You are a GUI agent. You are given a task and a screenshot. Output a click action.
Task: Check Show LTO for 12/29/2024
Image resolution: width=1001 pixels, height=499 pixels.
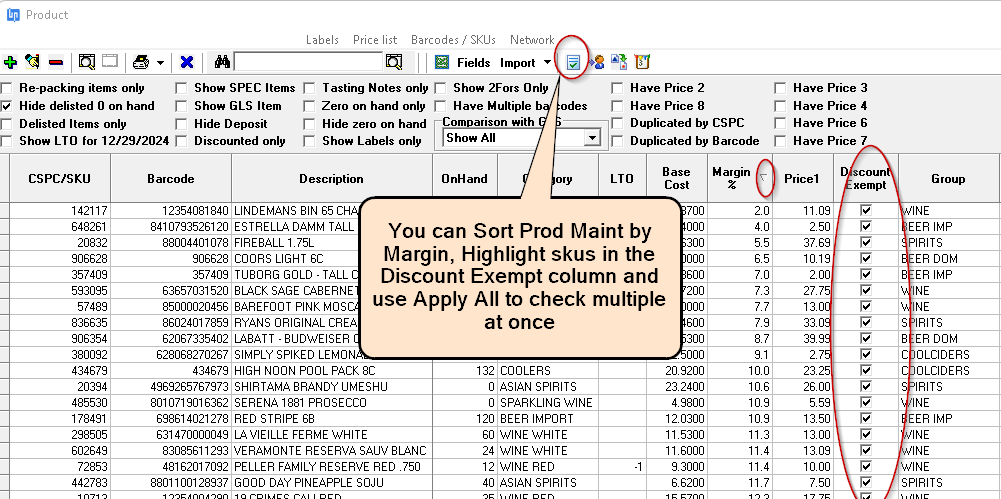(7, 141)
